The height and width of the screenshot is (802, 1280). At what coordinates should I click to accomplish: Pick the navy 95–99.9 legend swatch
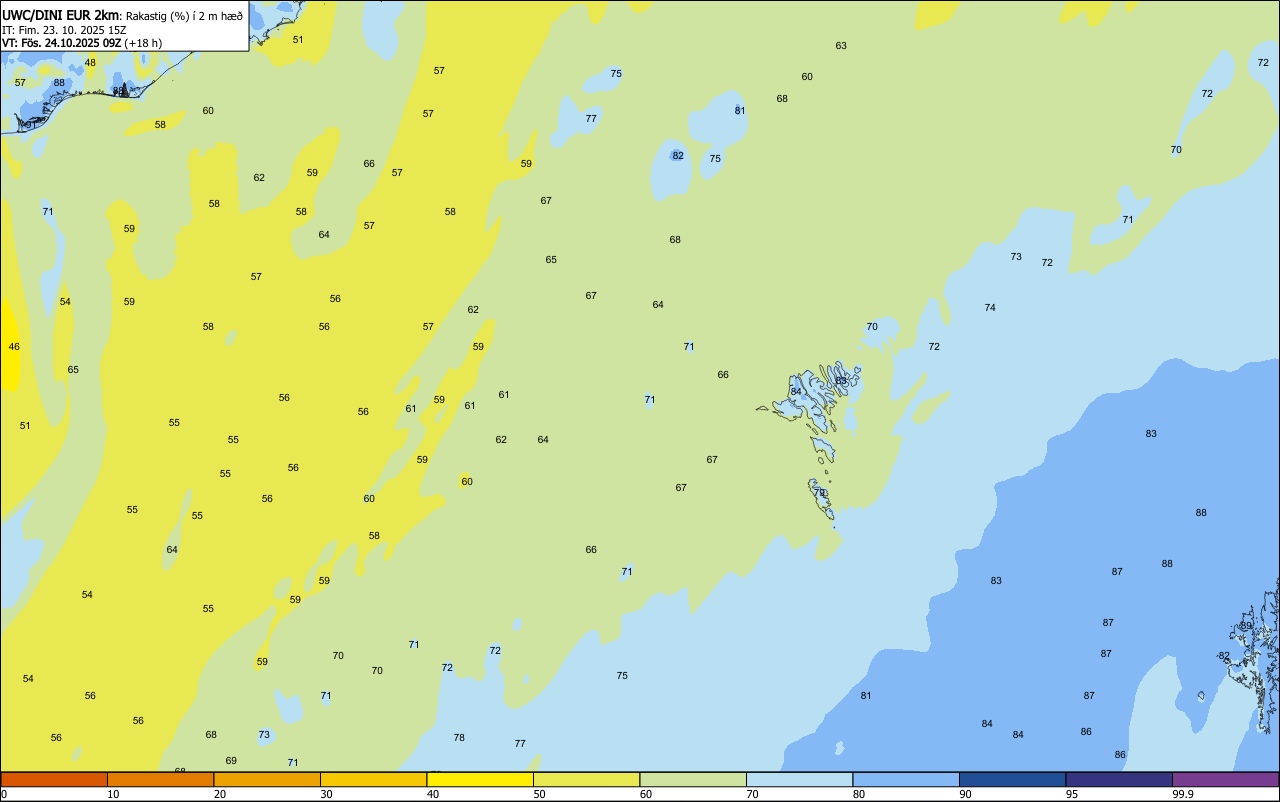click(x=1119, y=779)
